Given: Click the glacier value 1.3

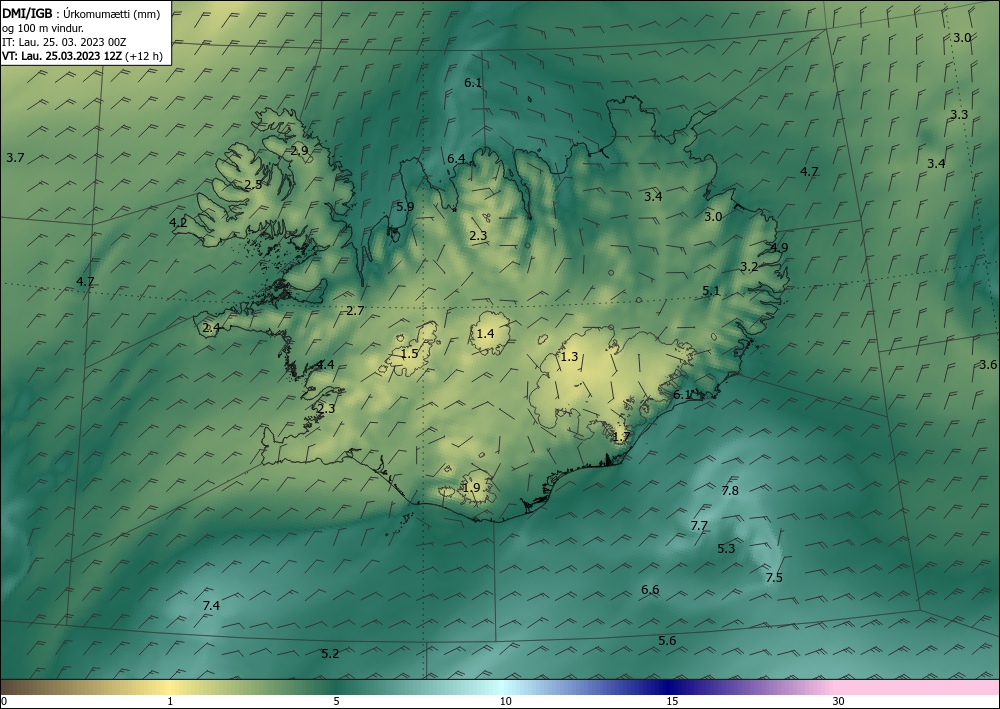Looking at the screenshot, I should 569,356.
